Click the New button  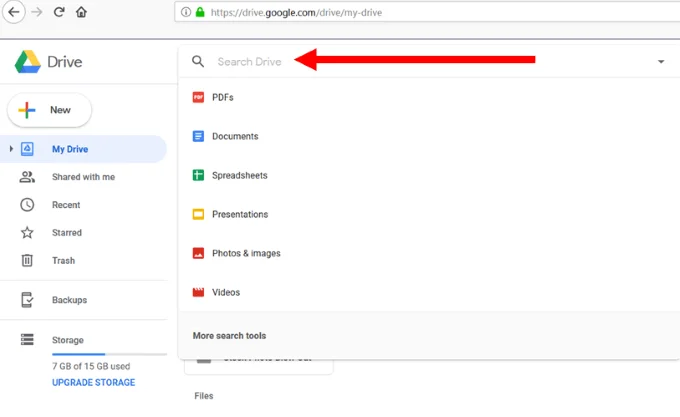point(49,110)
